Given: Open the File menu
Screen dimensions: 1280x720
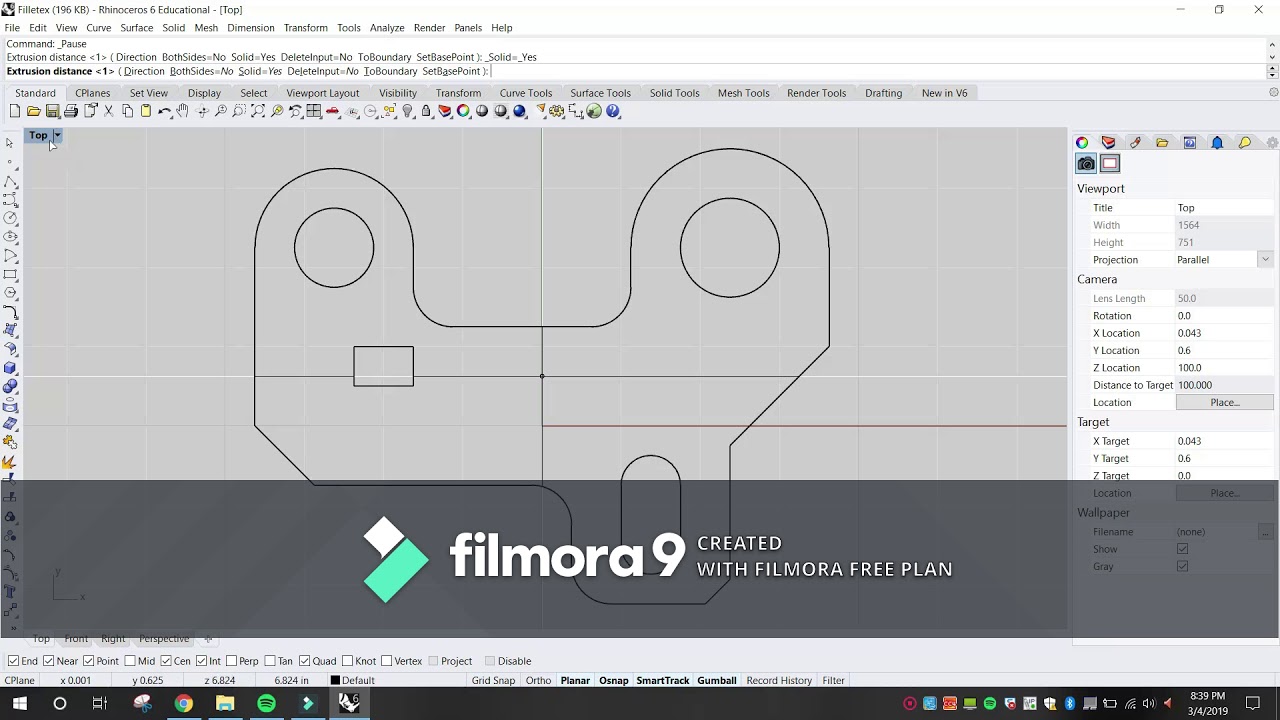Looking at the screenshot, I should pyautogui.click(x=12, y=28).
